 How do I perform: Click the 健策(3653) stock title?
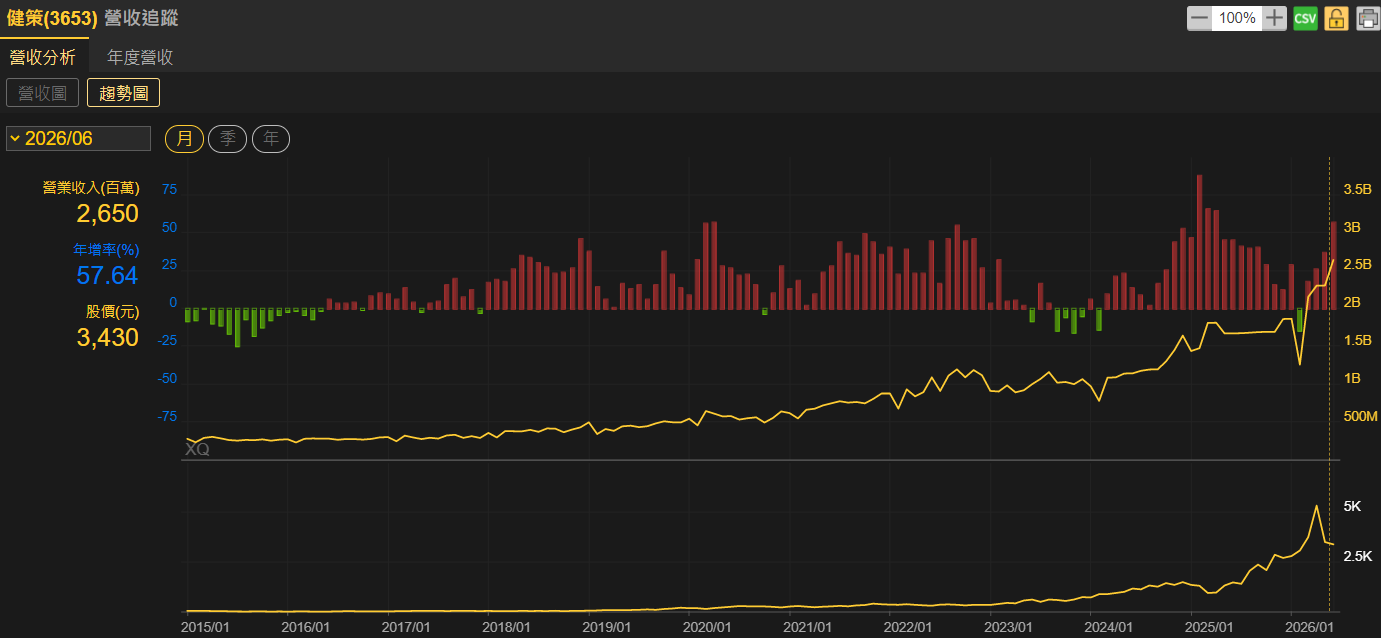coord(52,18)
